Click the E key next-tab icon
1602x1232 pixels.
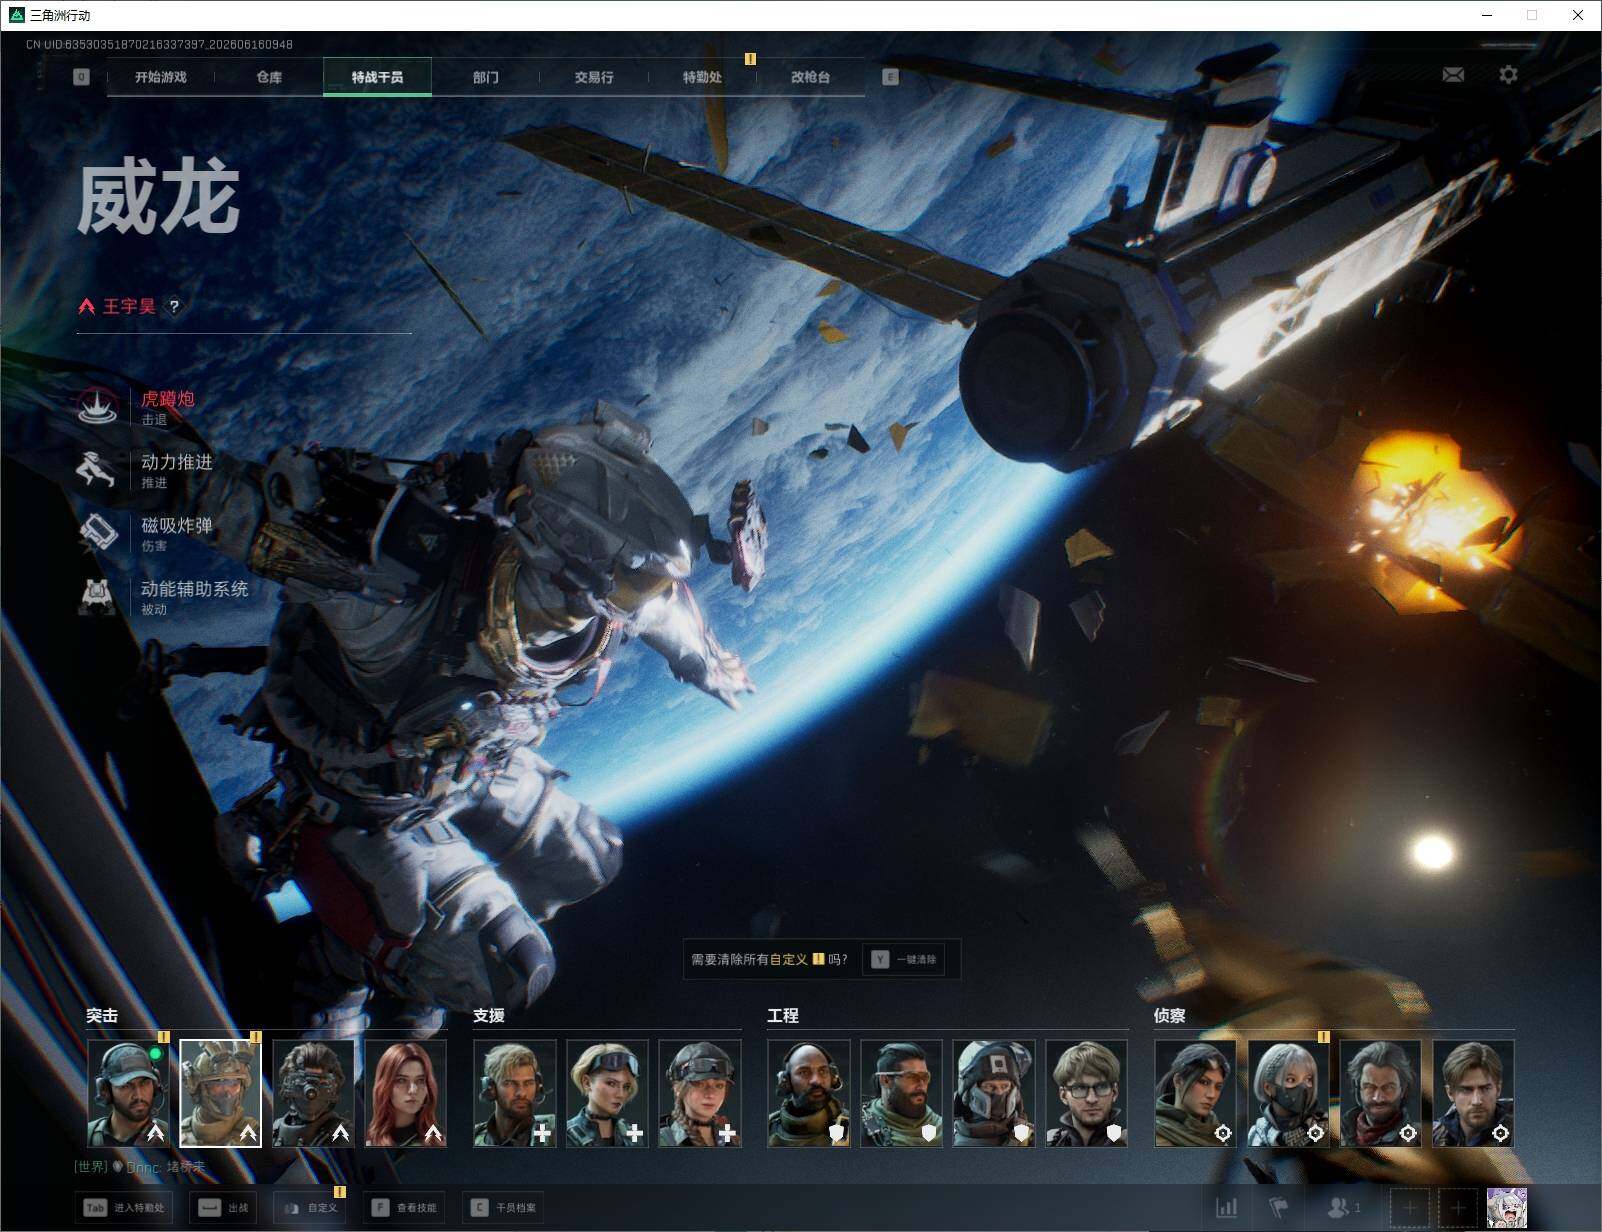[890, 77]
